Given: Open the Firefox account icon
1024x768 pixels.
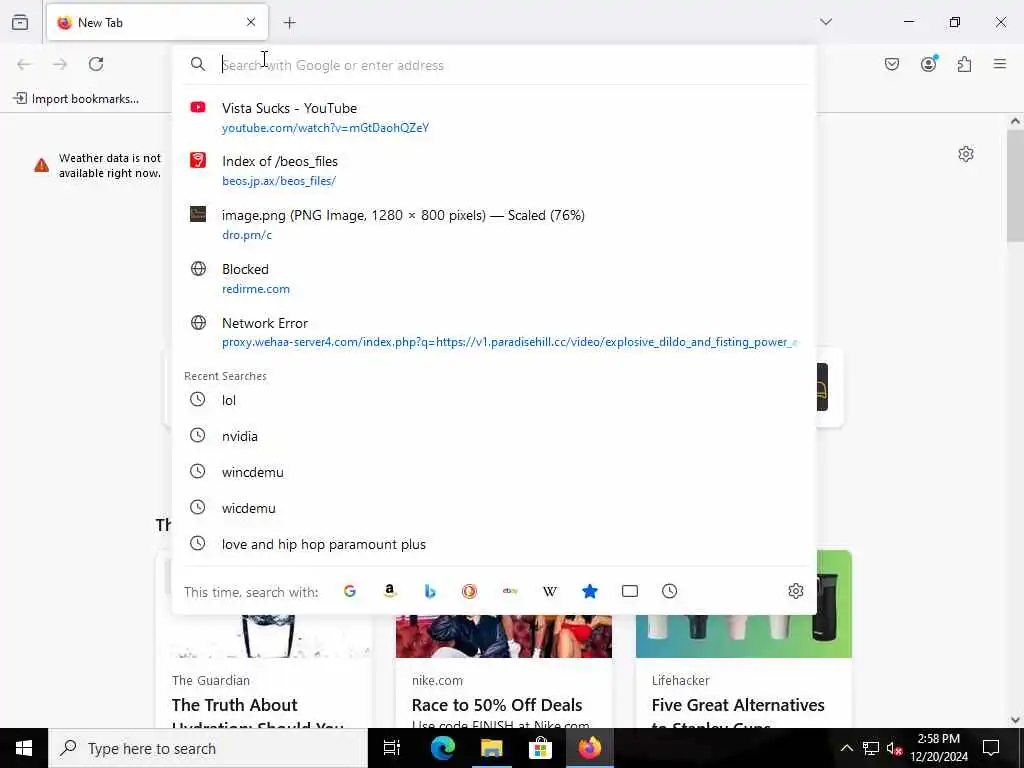Looking at the screenshot, I should pyautogui.click(x=928, y=63).
